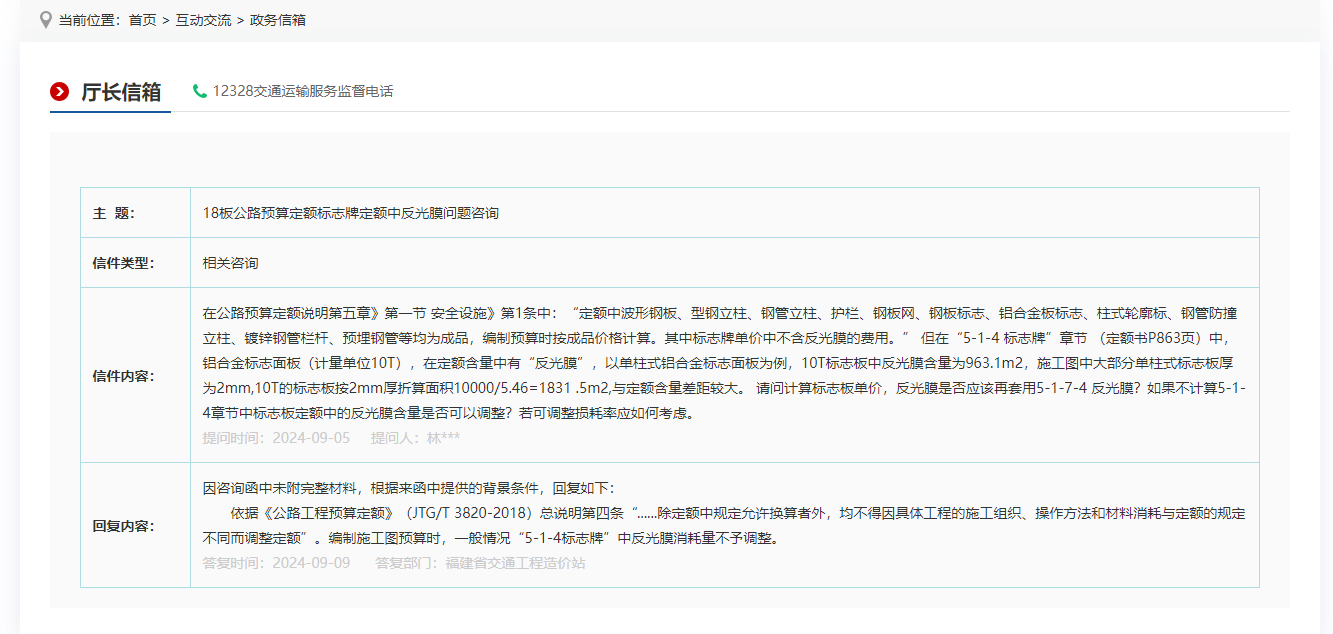Screen dimensions: 1333x634
Task: Click the 信件类型 row label
Action: coord(123,263)
